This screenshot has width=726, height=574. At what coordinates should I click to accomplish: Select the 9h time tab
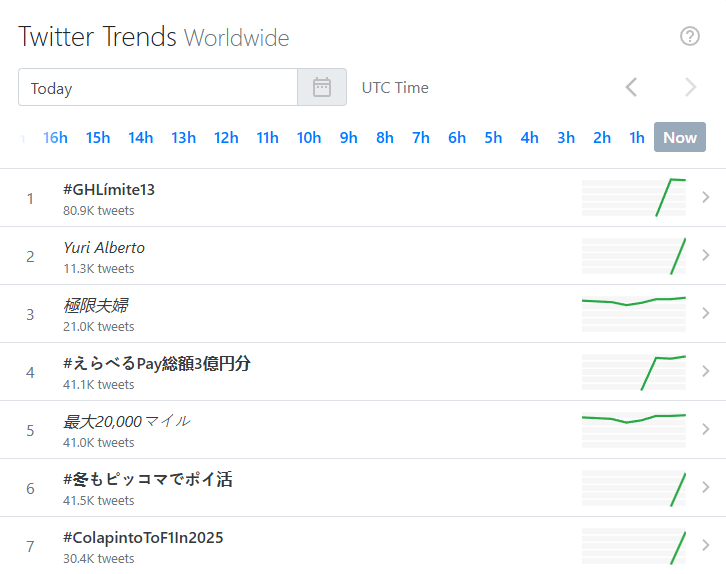[x=348, y=137]
